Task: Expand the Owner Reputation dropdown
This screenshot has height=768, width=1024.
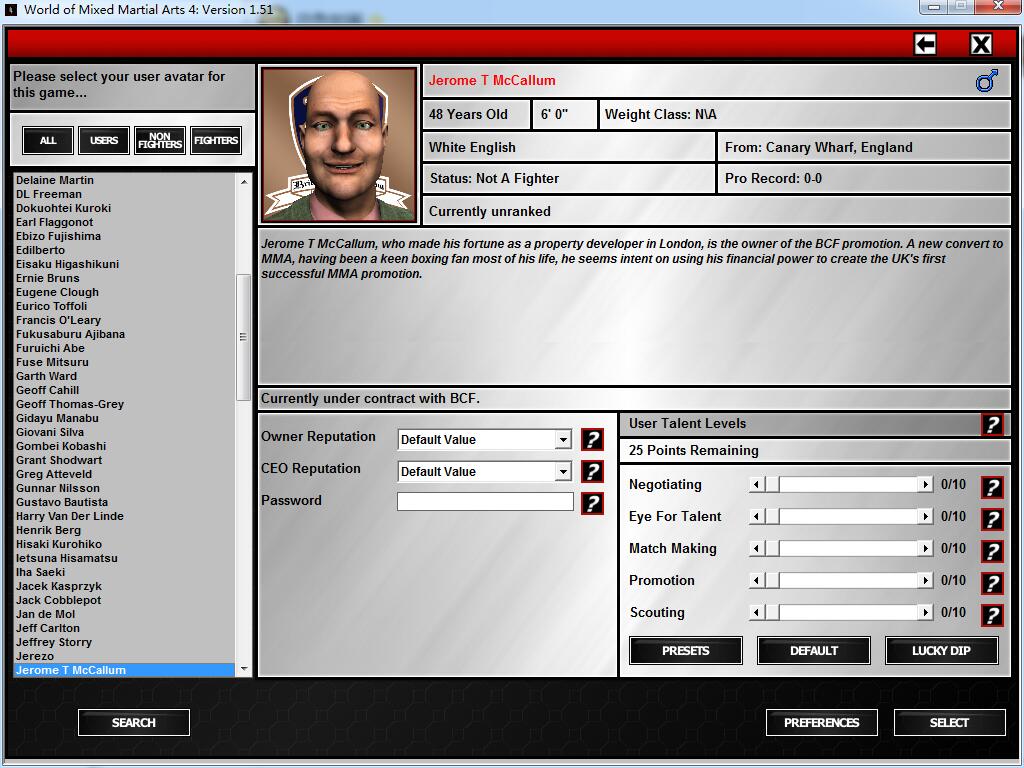Action: point(563,440)
